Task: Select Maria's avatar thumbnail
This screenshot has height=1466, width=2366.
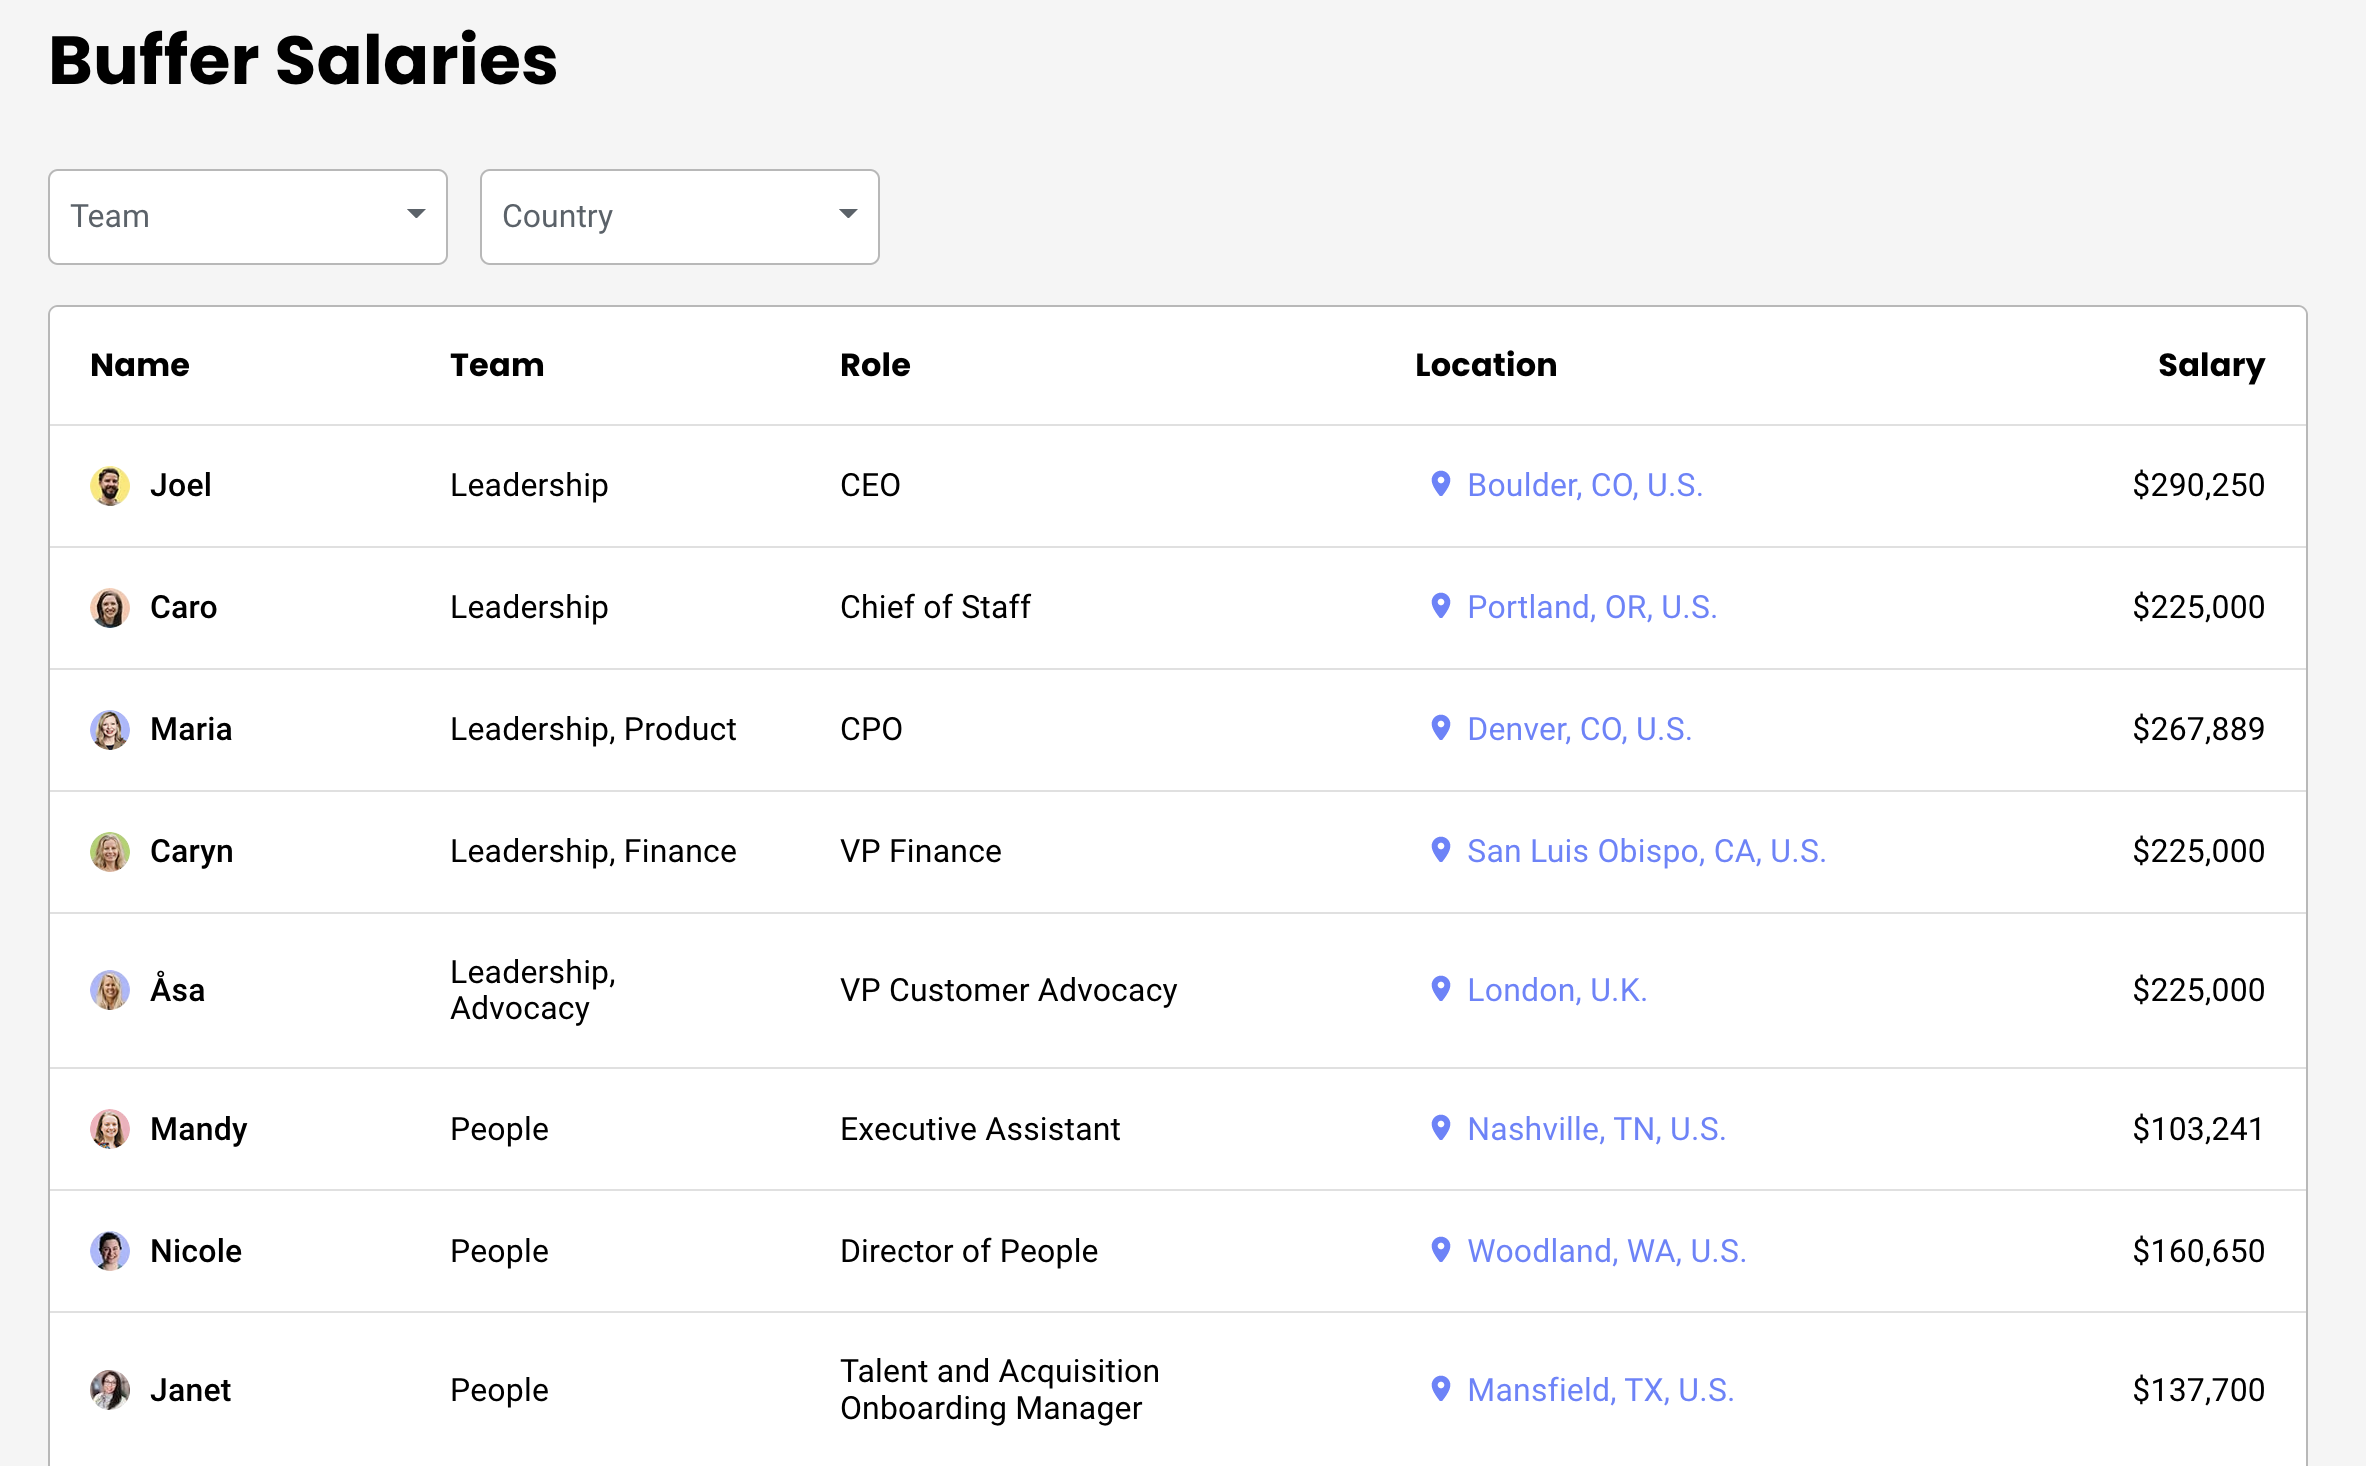Action: click(x=110, y=730)
